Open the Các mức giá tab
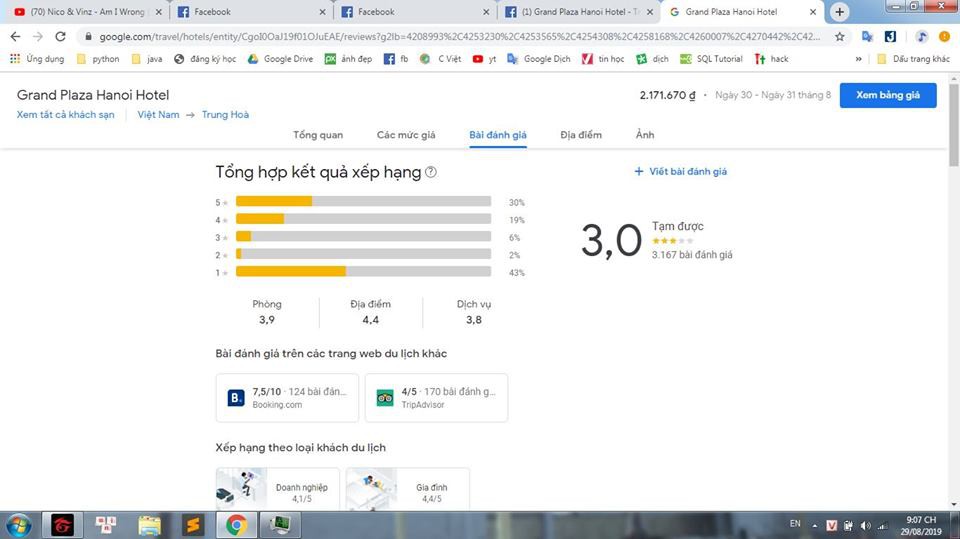The height and width of the screenshot is (539, 960). pyautogui.click(x=406, y=135)
